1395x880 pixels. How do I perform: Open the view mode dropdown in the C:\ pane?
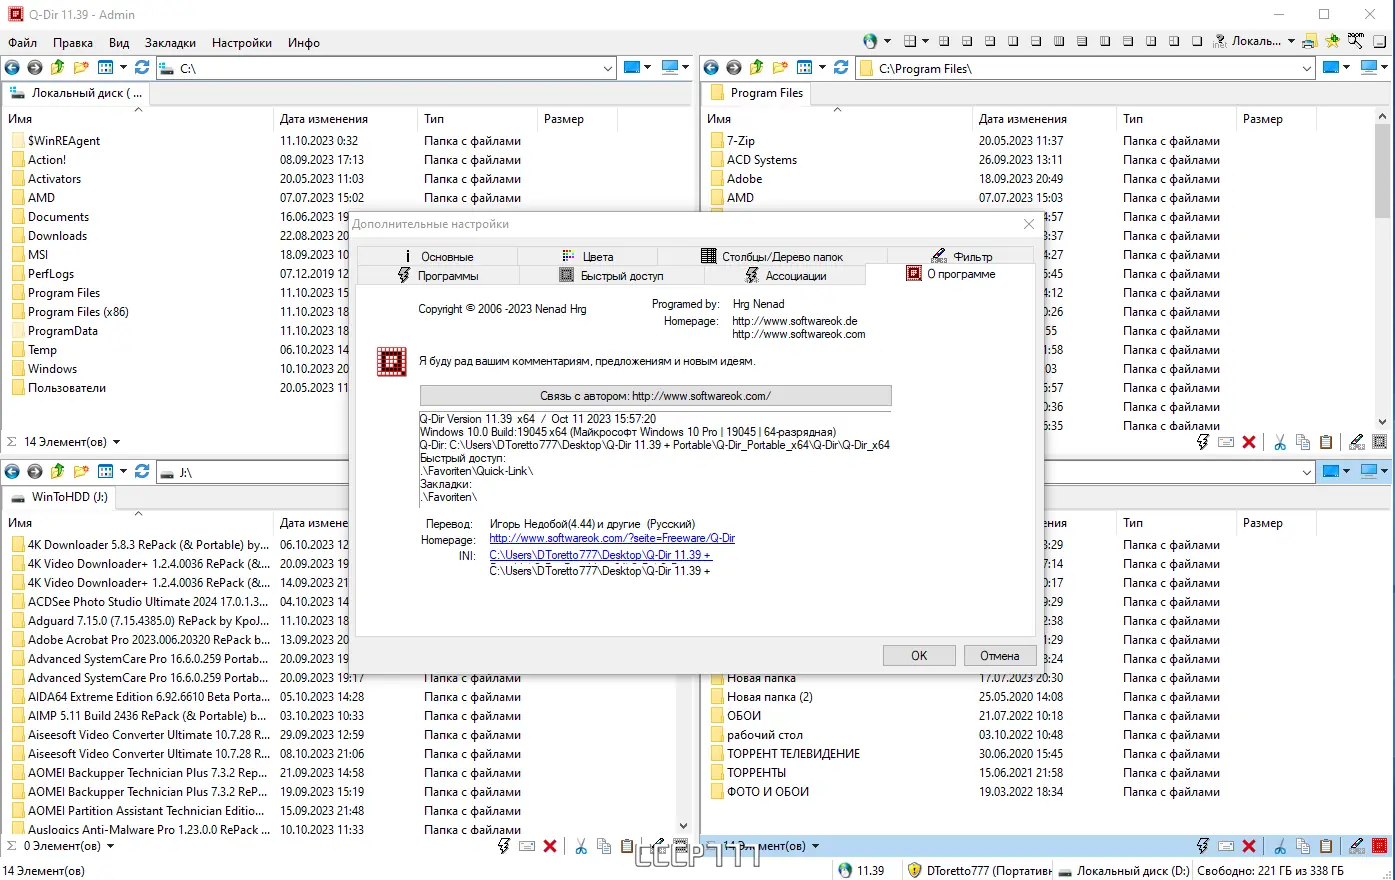(123, 68)
